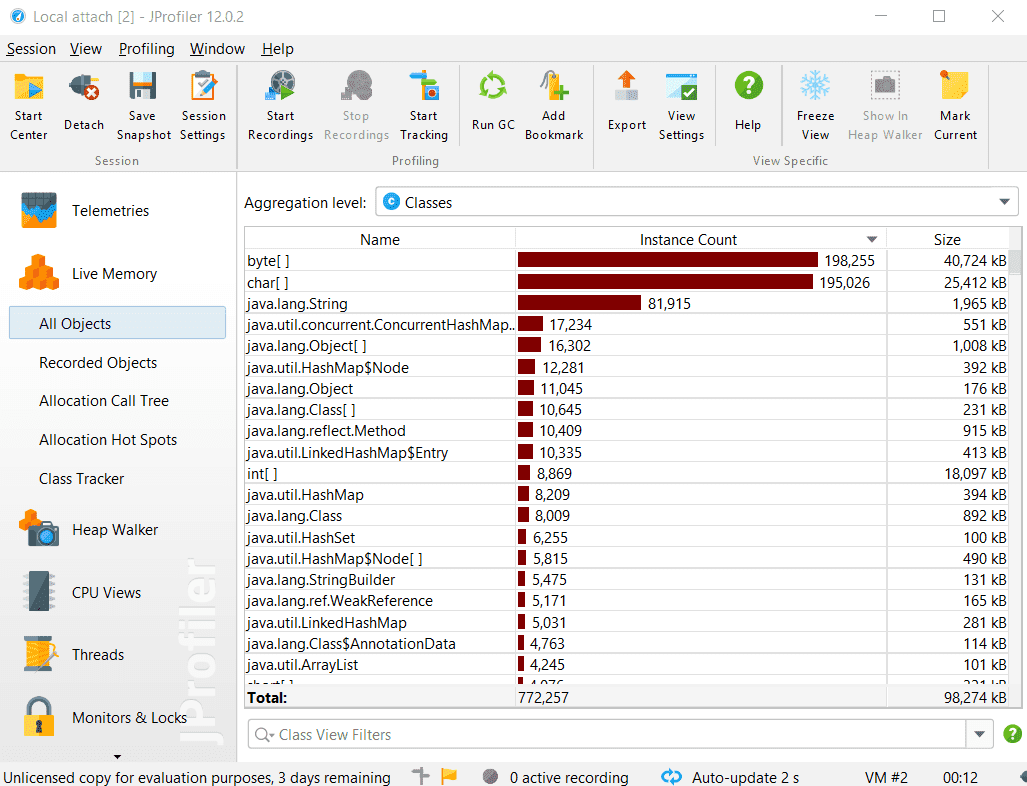Toggle the Auto-update icon in status bar
1027x786 pixels.
click(x=671, y=777)
